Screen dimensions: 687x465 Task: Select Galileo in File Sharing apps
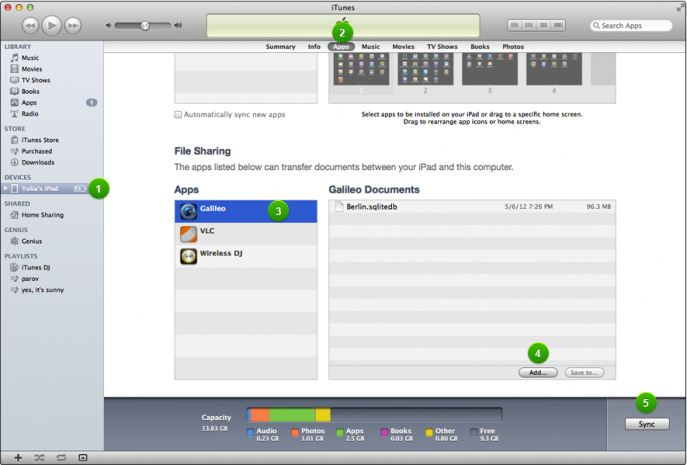246,211
